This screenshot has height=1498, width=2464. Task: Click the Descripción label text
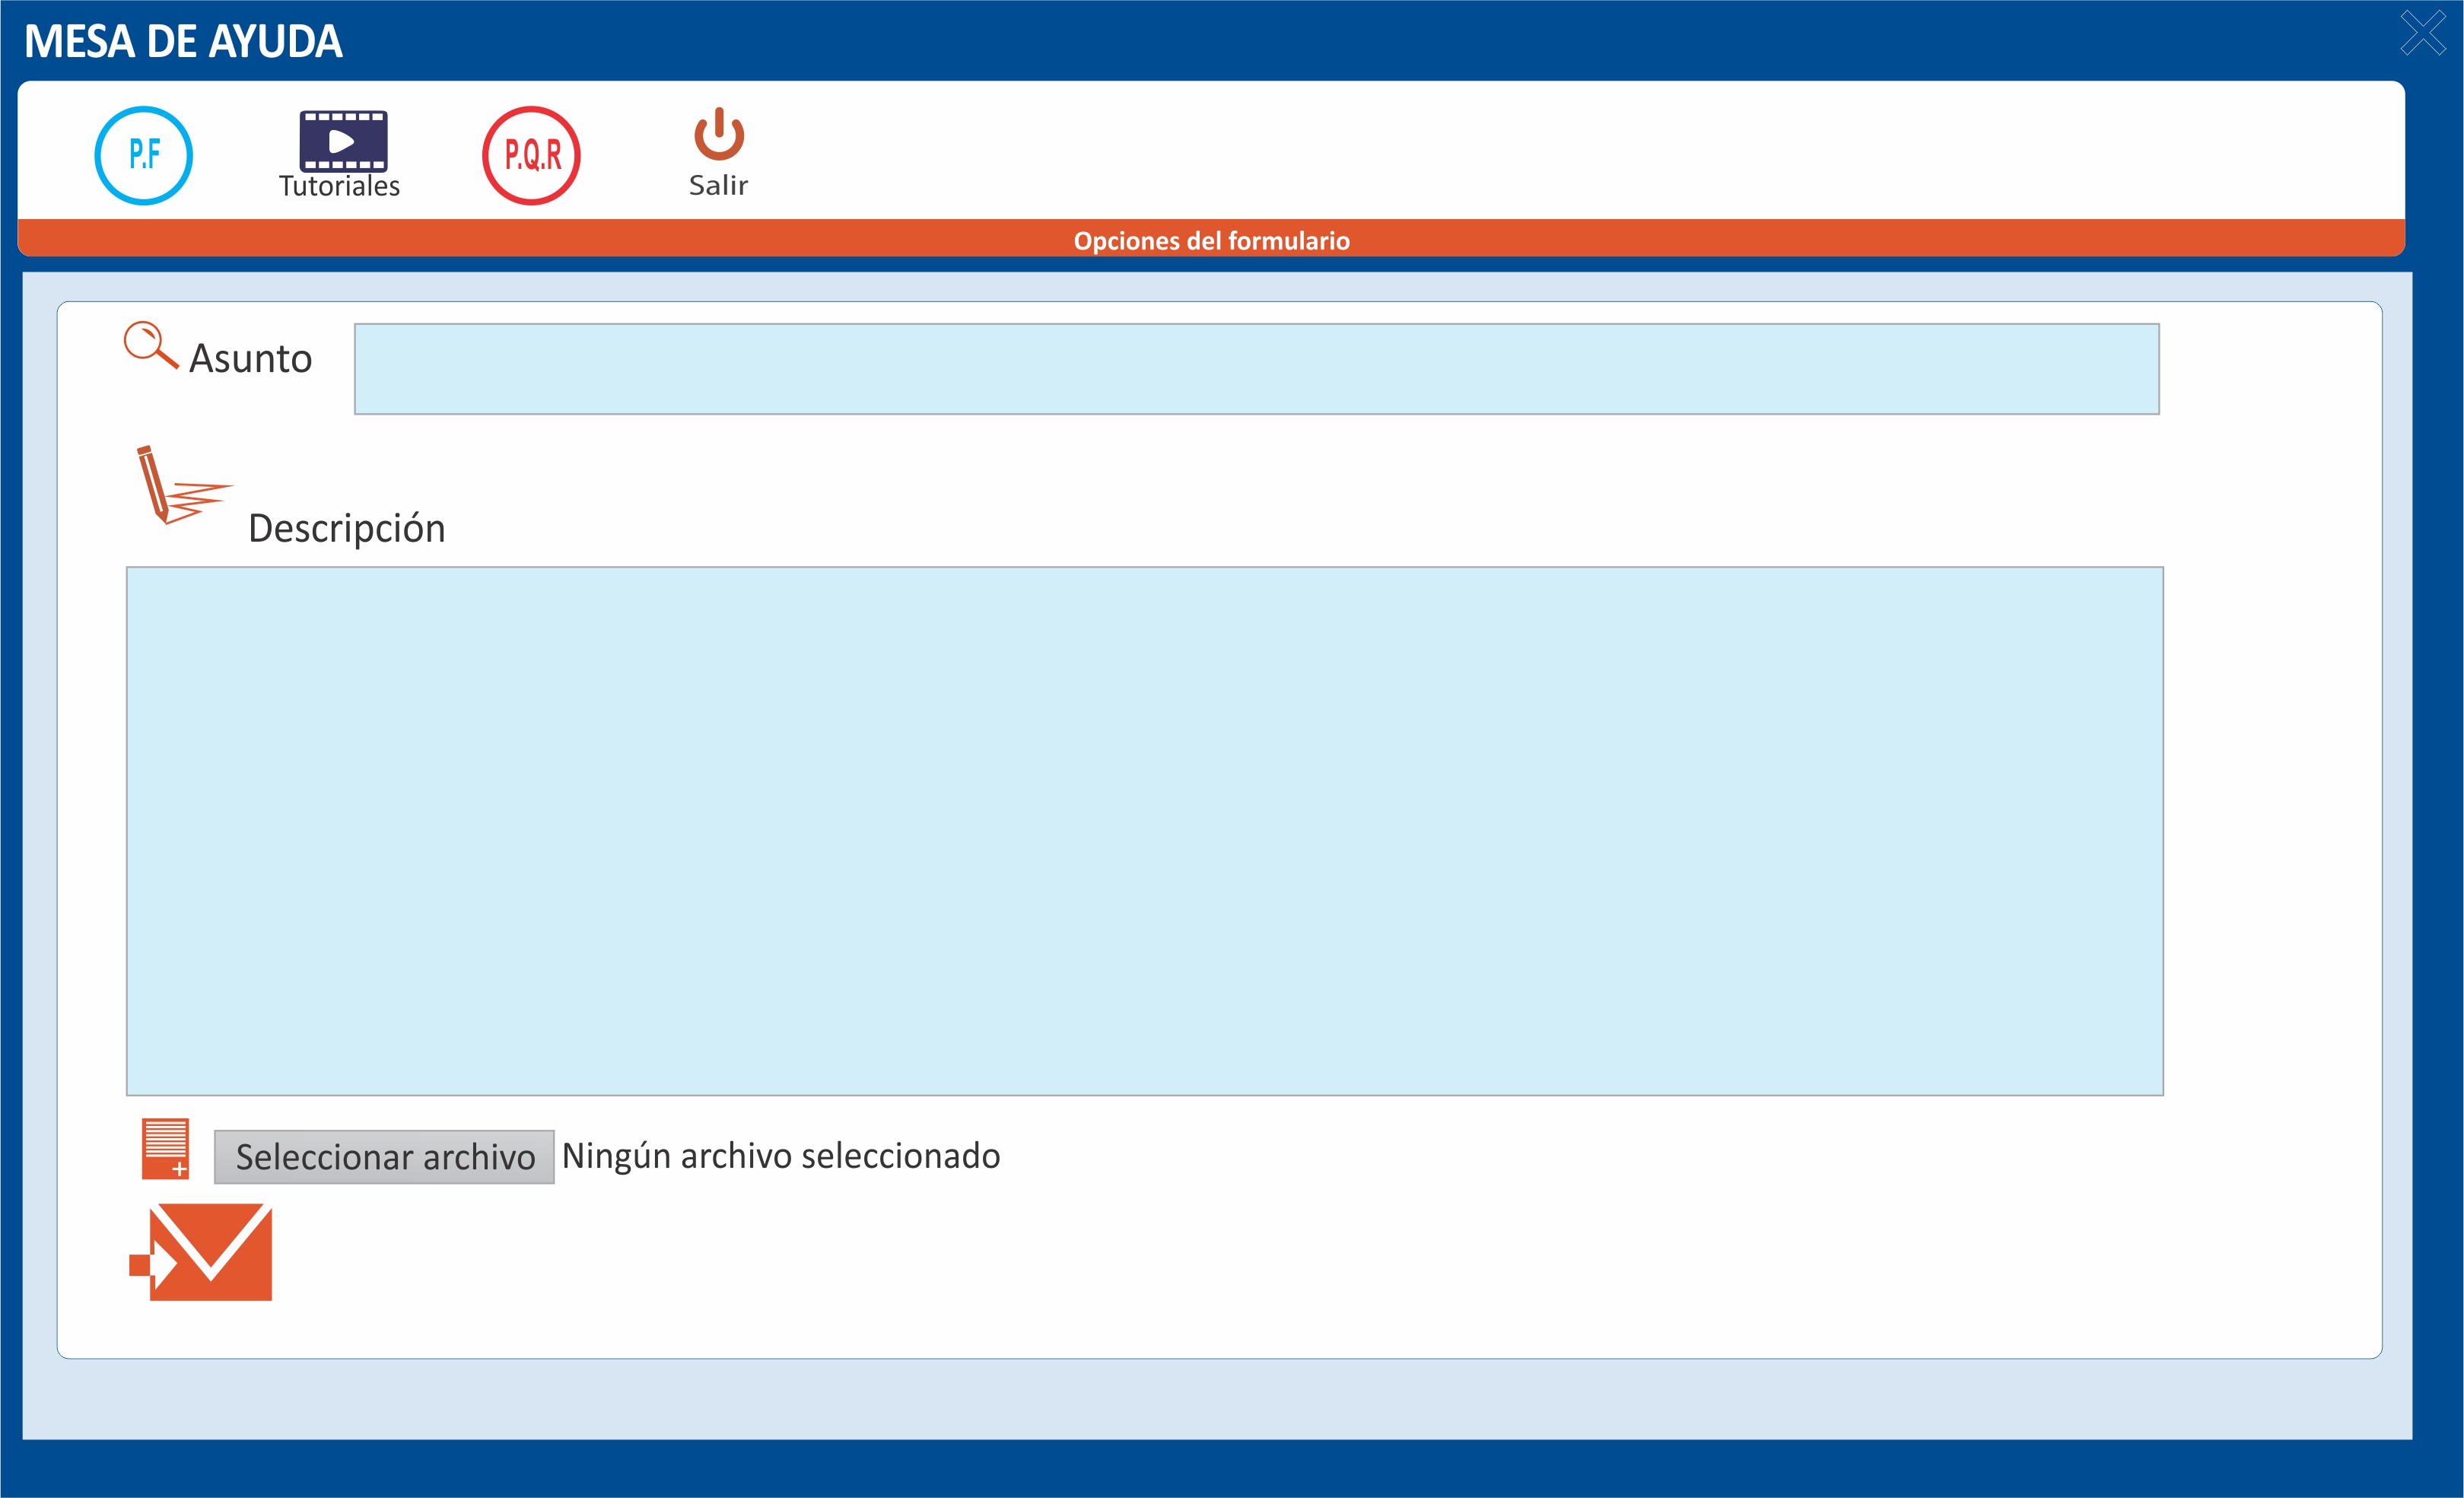(x=346, y=529)
